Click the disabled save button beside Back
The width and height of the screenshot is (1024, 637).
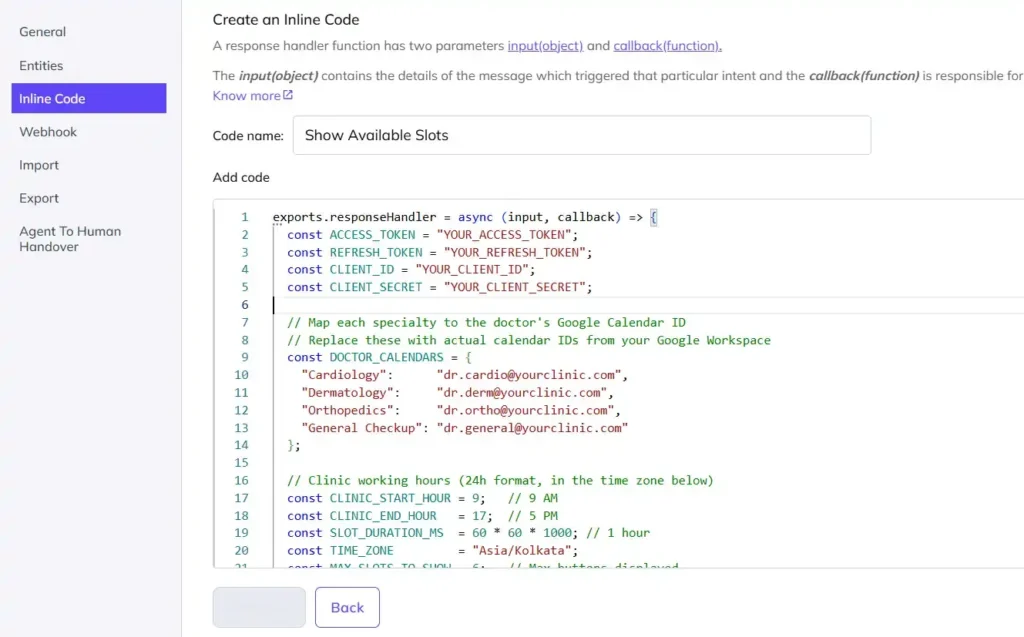pos(258,607)
